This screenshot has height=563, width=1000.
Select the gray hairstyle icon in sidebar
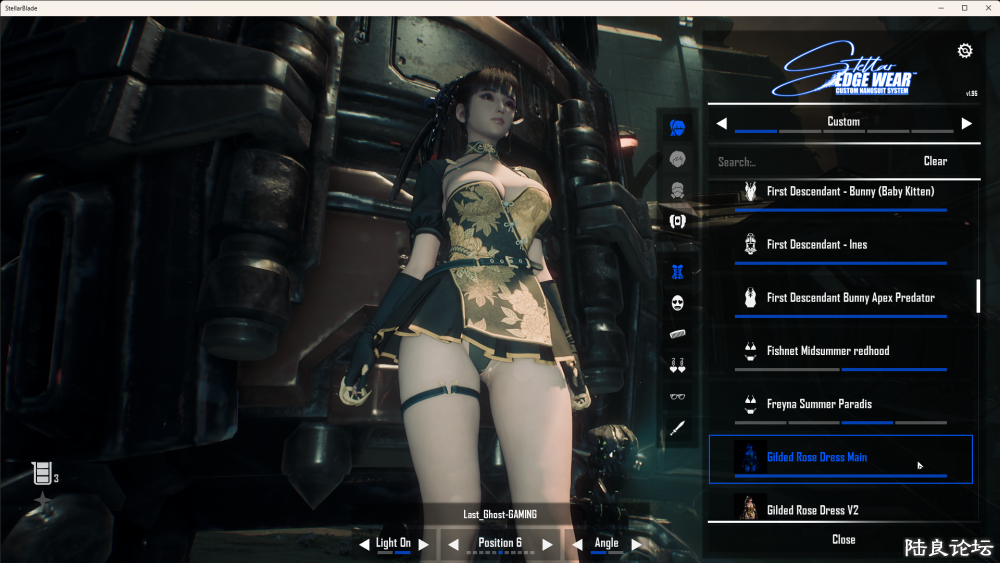point(677,159)
